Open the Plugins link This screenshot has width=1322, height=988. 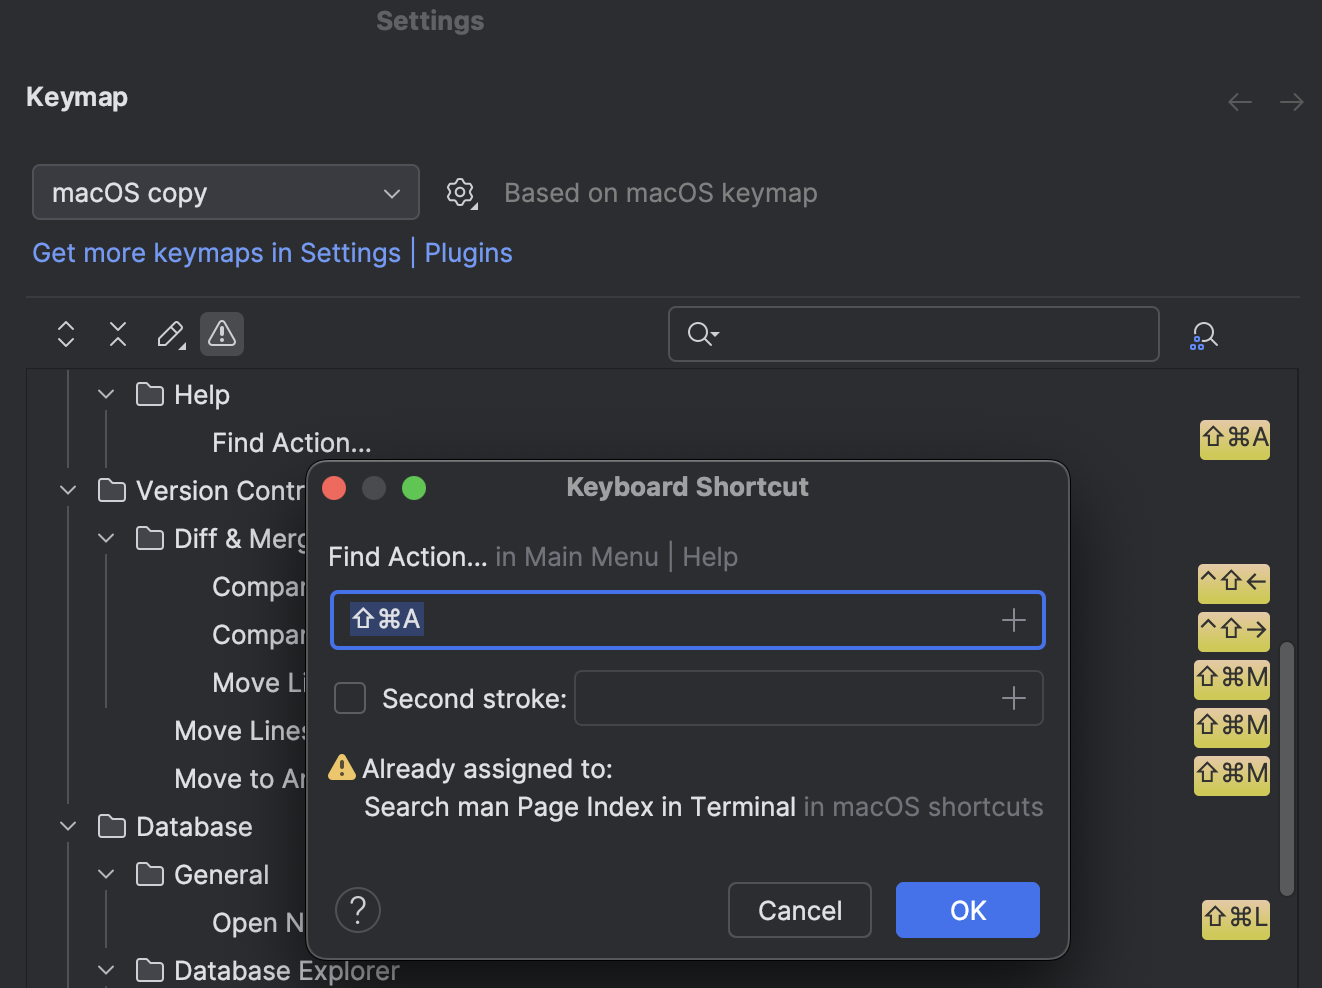point(468,253)
